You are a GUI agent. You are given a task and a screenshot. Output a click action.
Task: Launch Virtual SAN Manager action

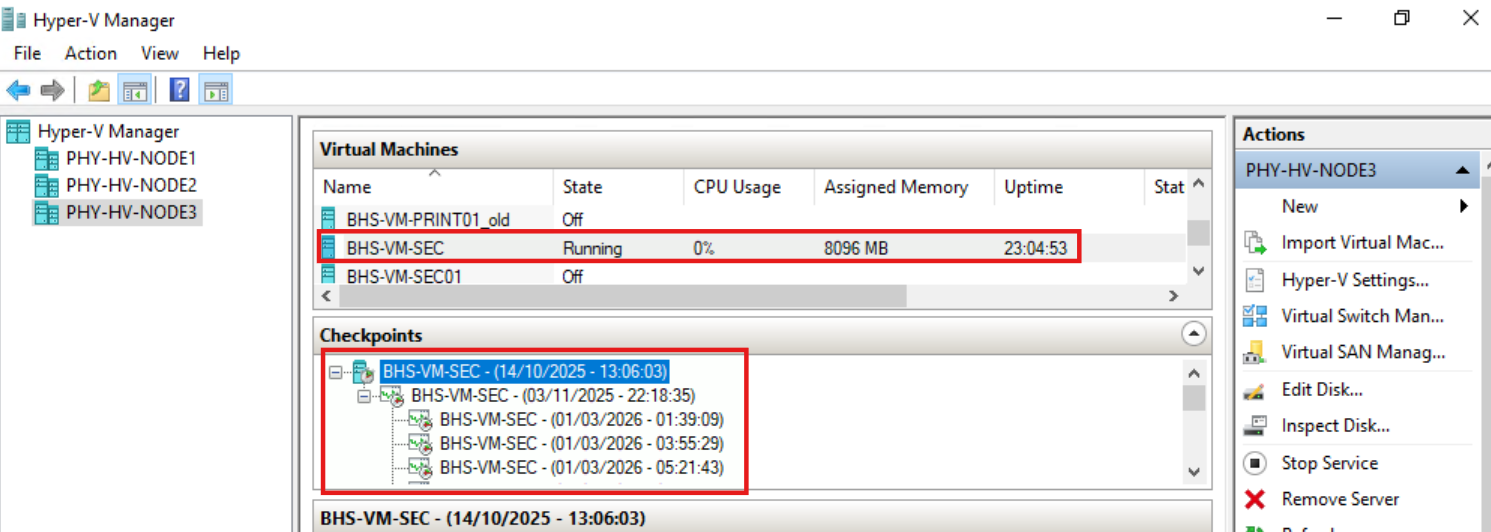point(1363,353)
